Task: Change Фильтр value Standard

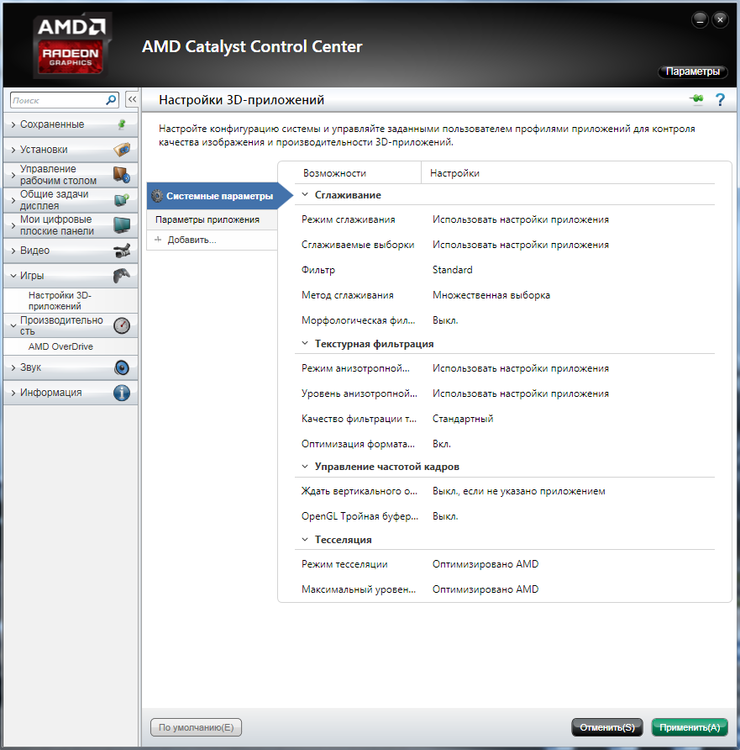Action: (452, 270)
